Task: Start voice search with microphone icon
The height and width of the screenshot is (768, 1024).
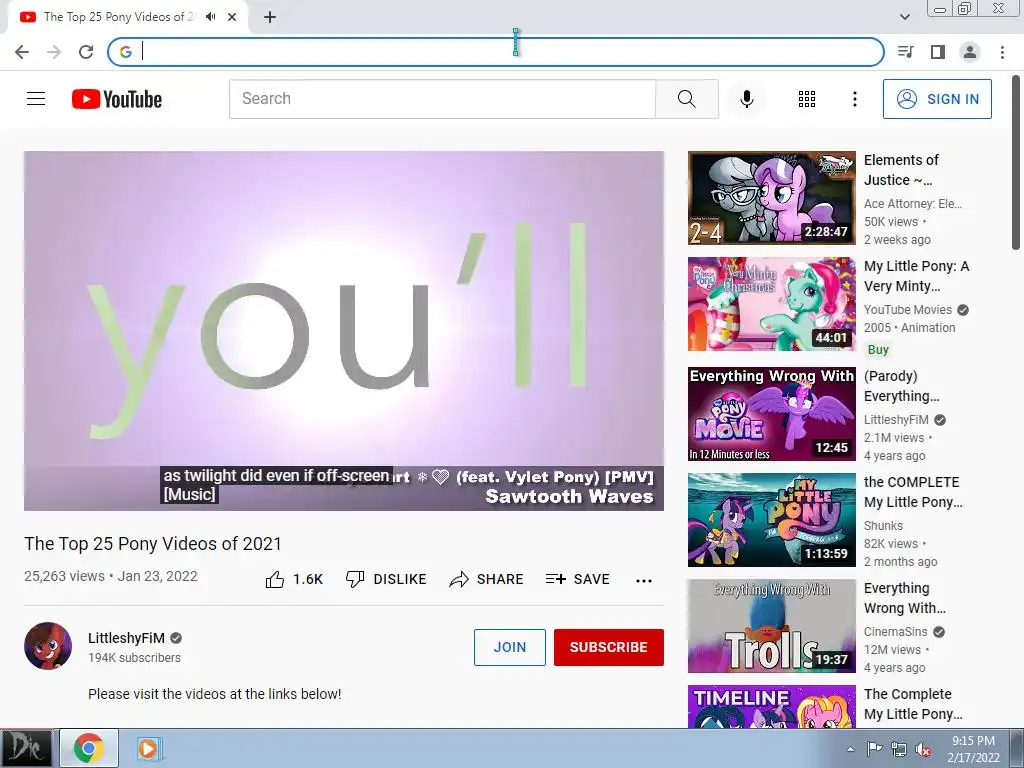Action: 746,99
